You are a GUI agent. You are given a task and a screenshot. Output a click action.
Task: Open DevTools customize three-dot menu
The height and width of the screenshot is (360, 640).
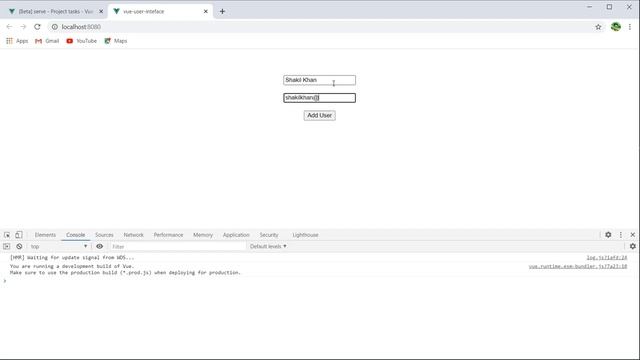point(621,235)
